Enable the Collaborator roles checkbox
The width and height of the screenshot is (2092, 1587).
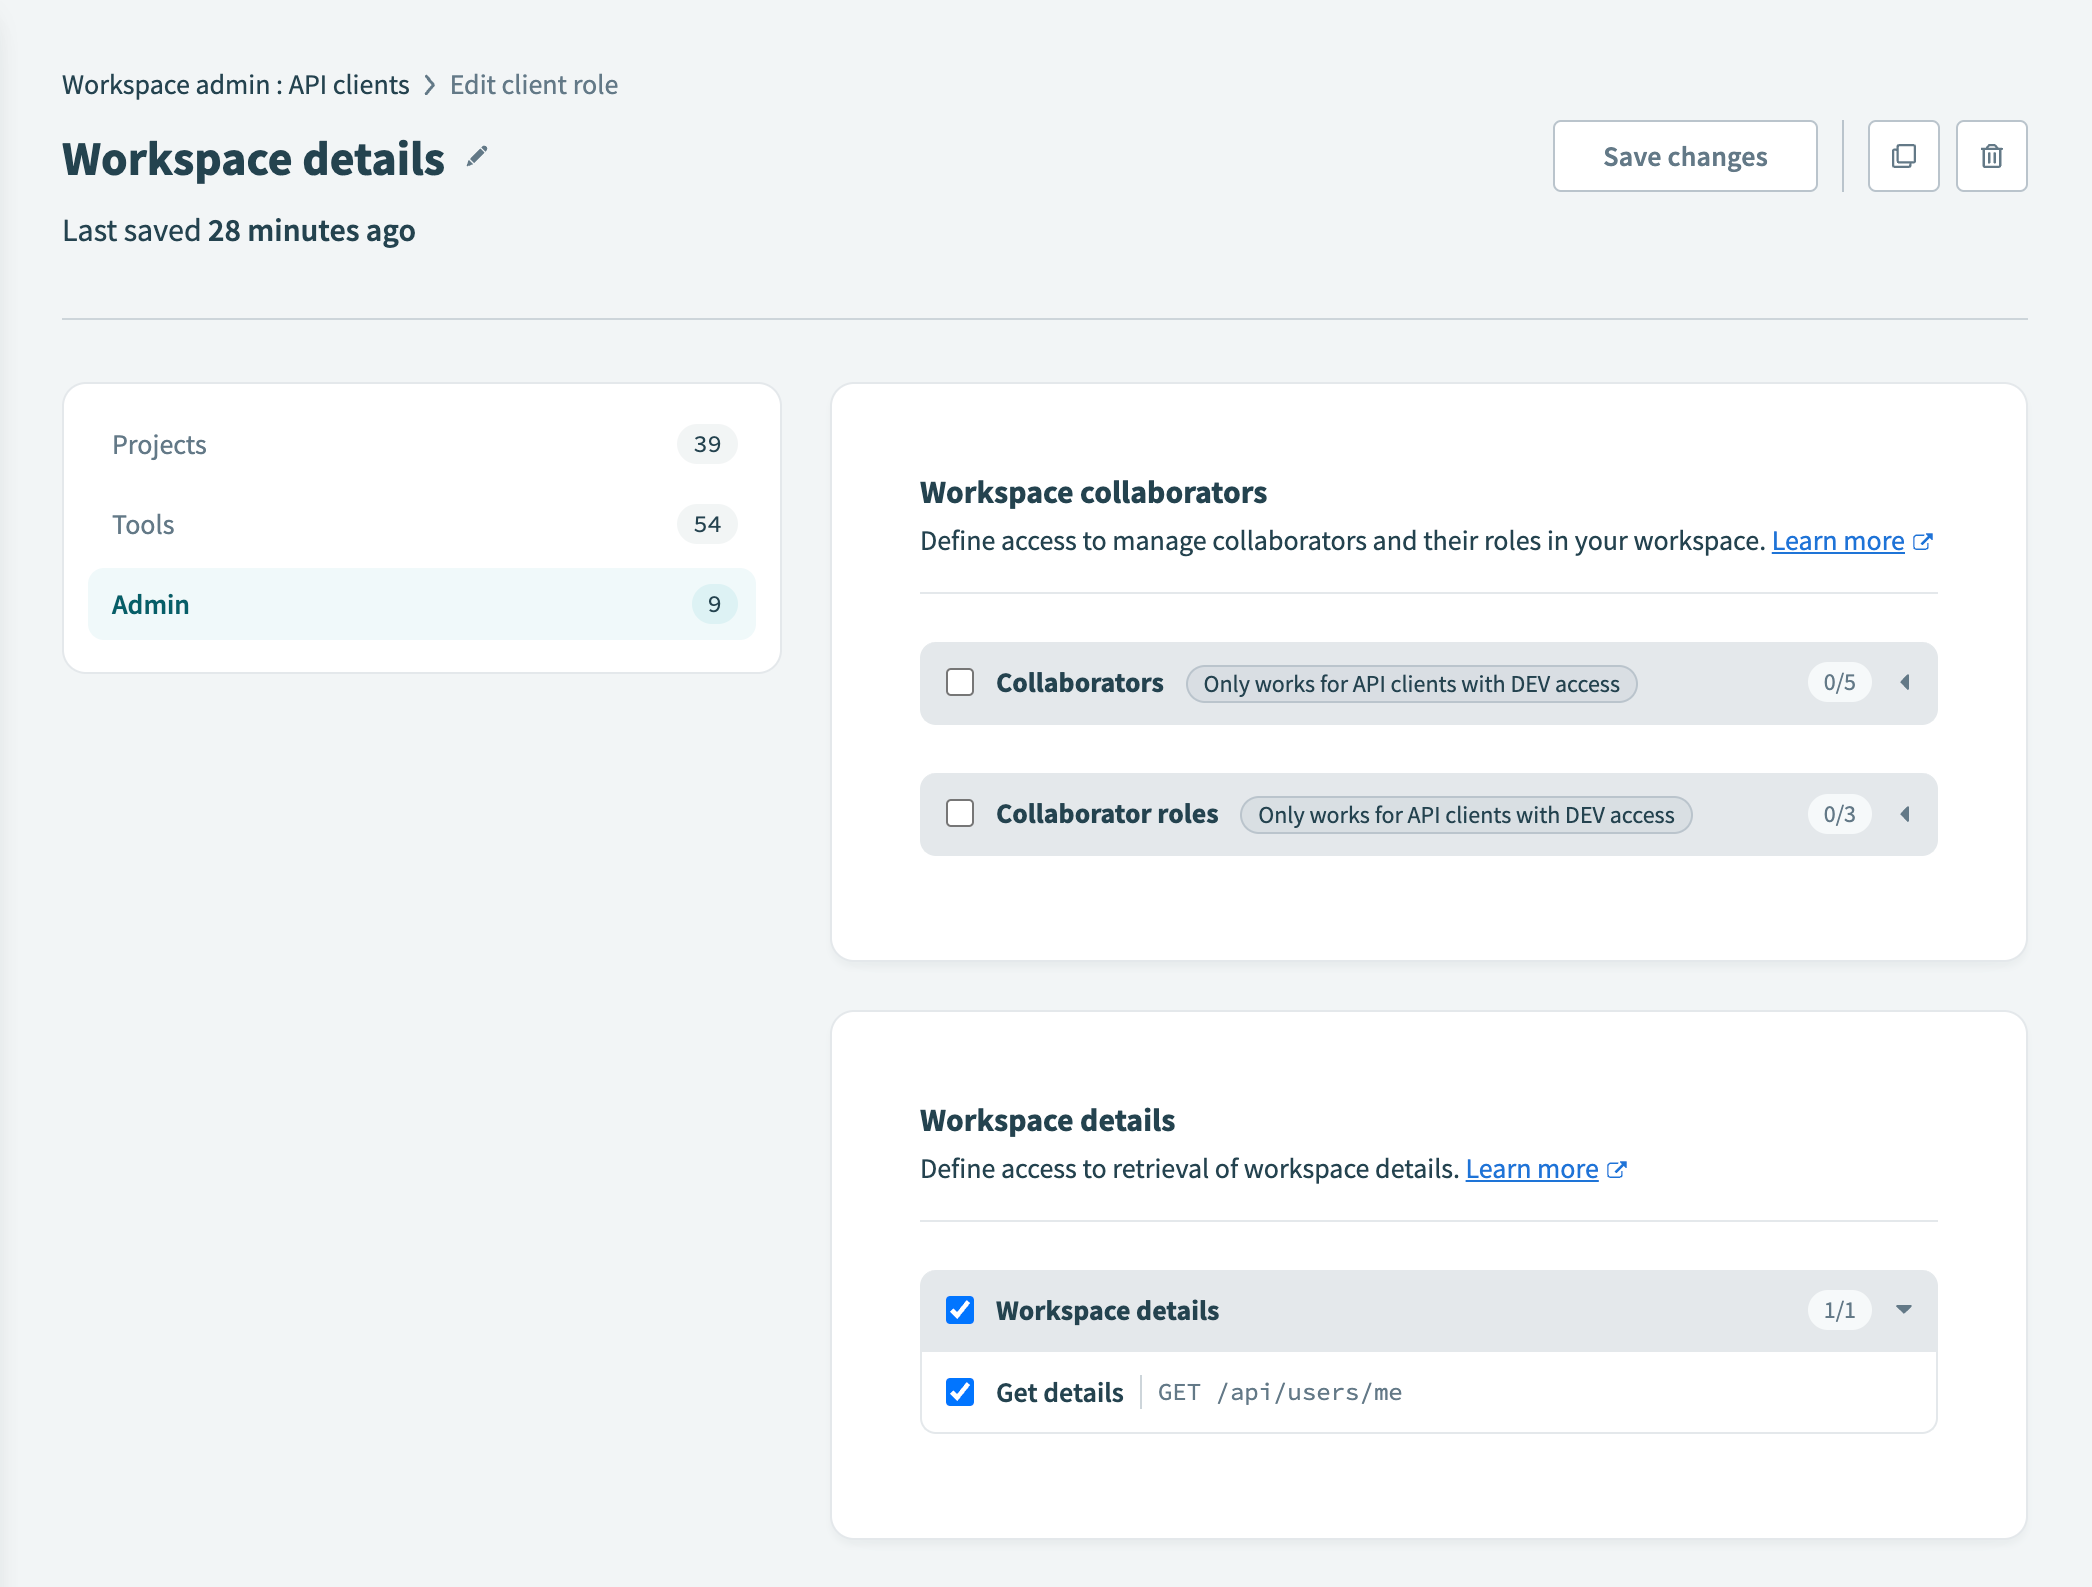[961, 814]
